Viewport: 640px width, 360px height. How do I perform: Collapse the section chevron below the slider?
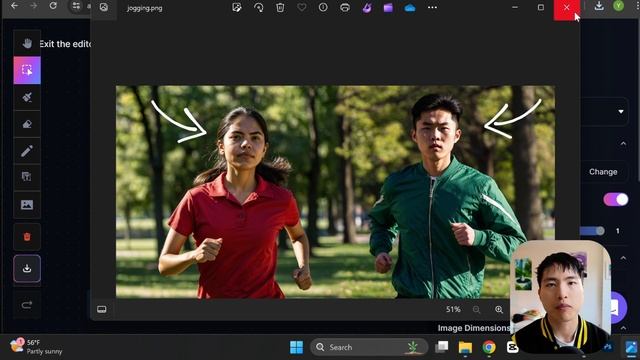[623, 258]
